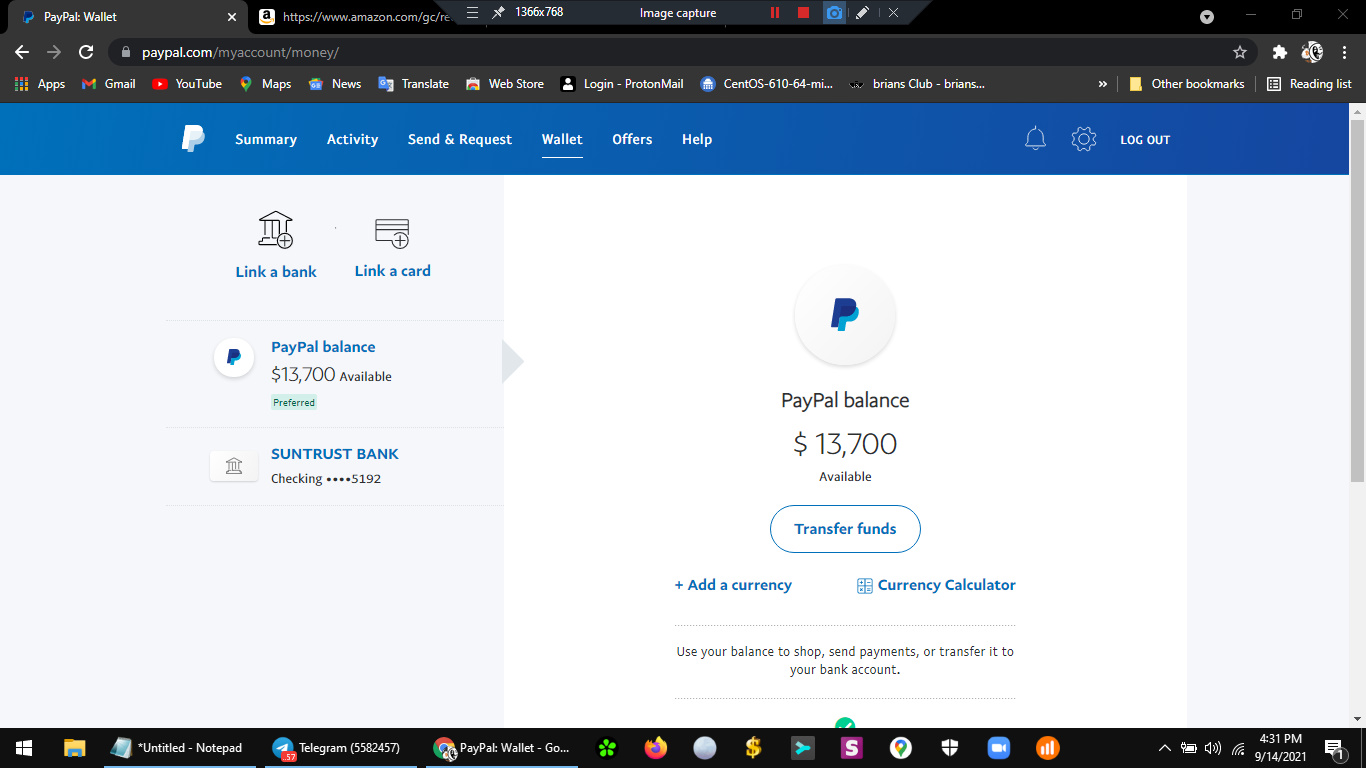This screenshot has width=1366, height=768.
Task: Expand the hidden bookmarks overflow chevron
Action: click(x=1103, y=84)
